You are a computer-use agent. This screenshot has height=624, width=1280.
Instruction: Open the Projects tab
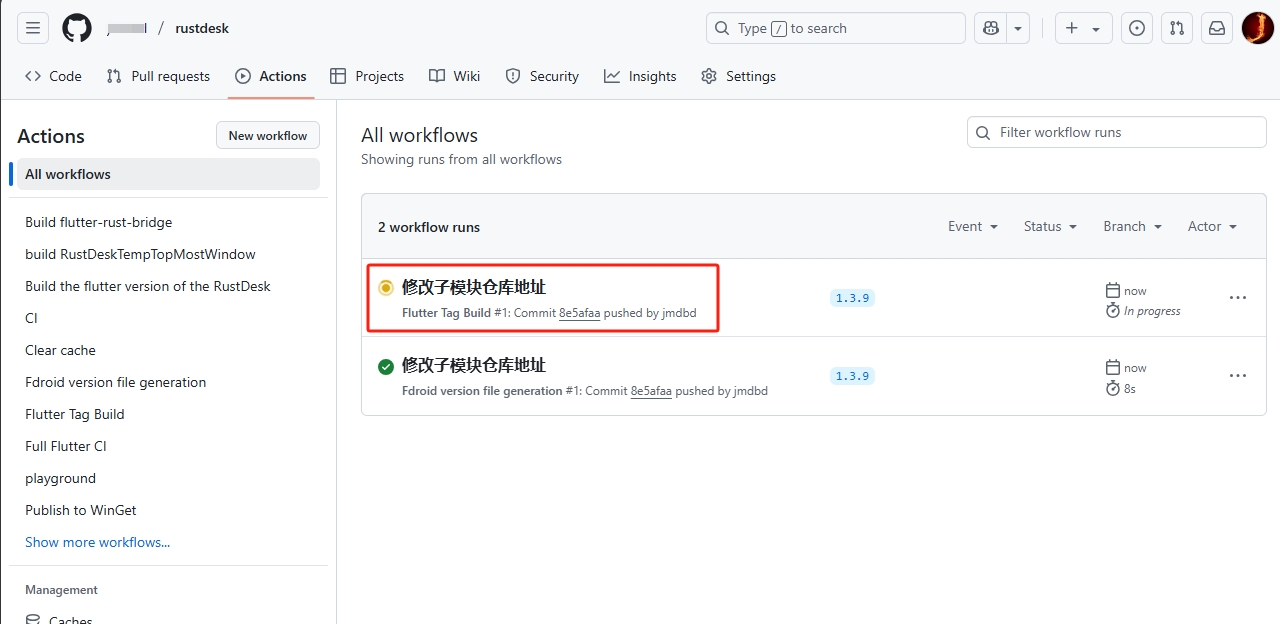367,76
